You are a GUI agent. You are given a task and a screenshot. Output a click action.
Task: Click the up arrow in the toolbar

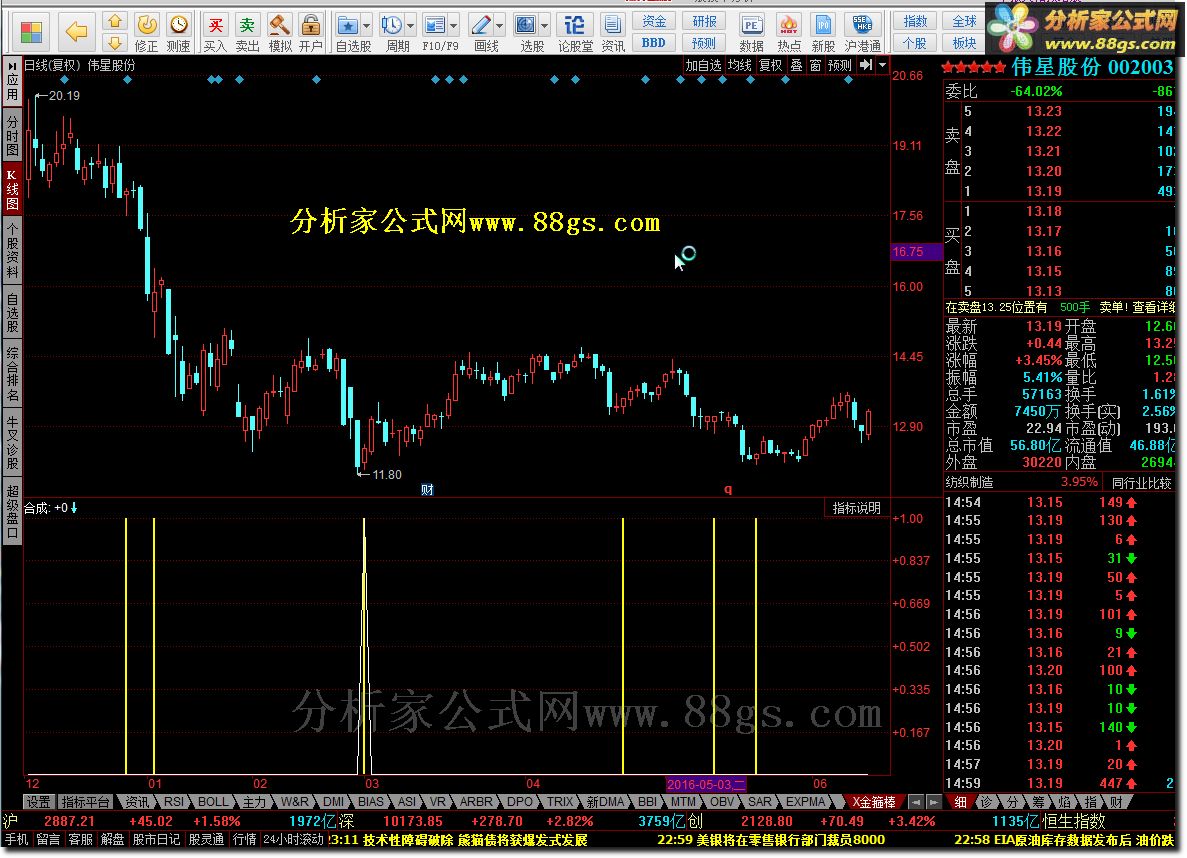[x=114, y=21]
